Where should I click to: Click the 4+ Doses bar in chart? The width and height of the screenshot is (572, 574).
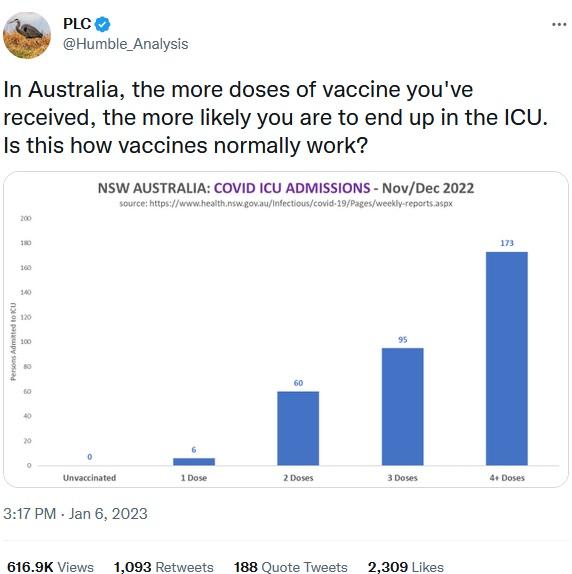[x=506, y=358]
